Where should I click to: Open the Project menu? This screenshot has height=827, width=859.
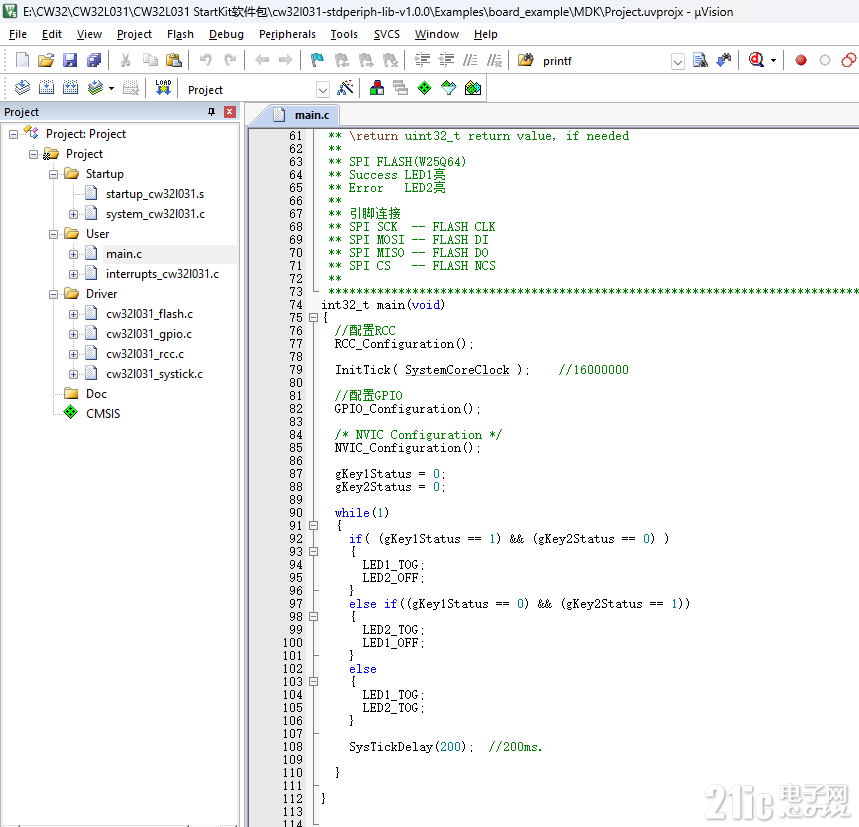point(134,34)
